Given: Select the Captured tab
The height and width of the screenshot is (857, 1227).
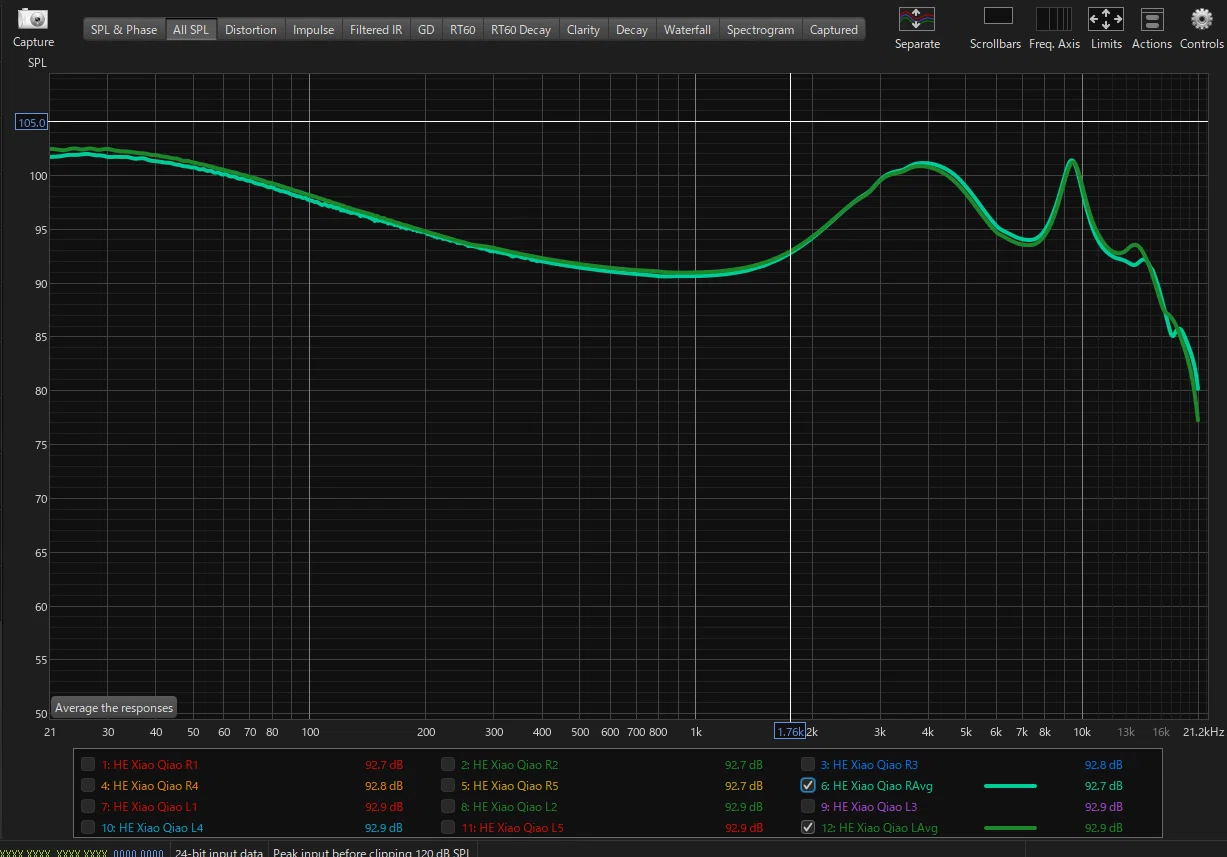Looking at the screenshot, I should (x=834, y=30).
